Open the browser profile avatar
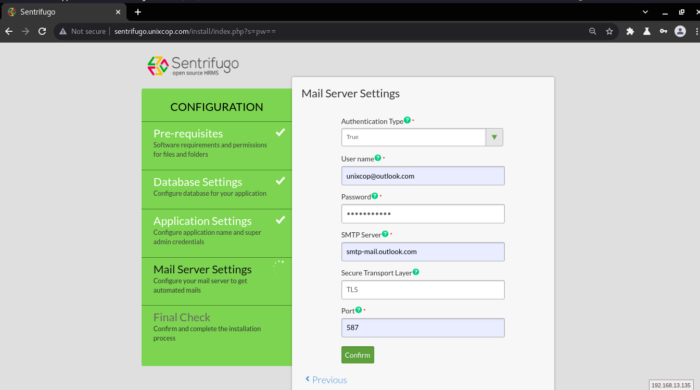Image resolution: width=700 pixels, height=390 pixels. point(680,31)
